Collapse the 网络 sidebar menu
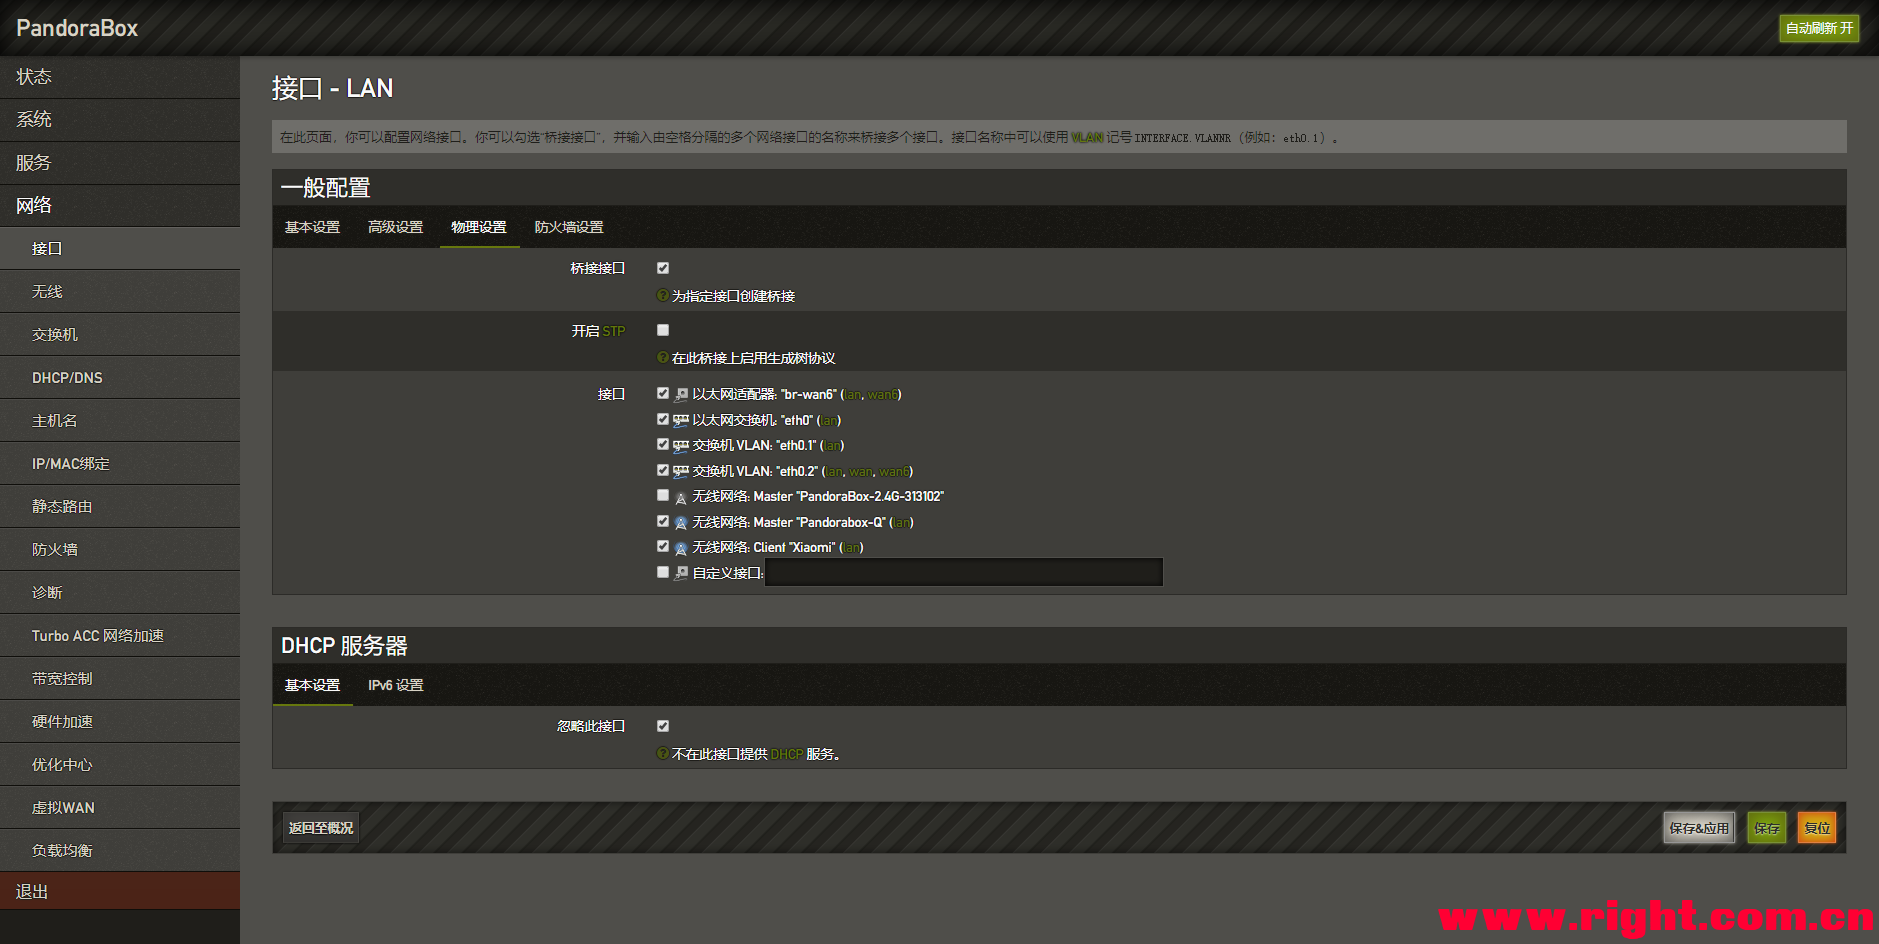The width and height of the screenshot is (1879, 944). [x=120, y=206]
